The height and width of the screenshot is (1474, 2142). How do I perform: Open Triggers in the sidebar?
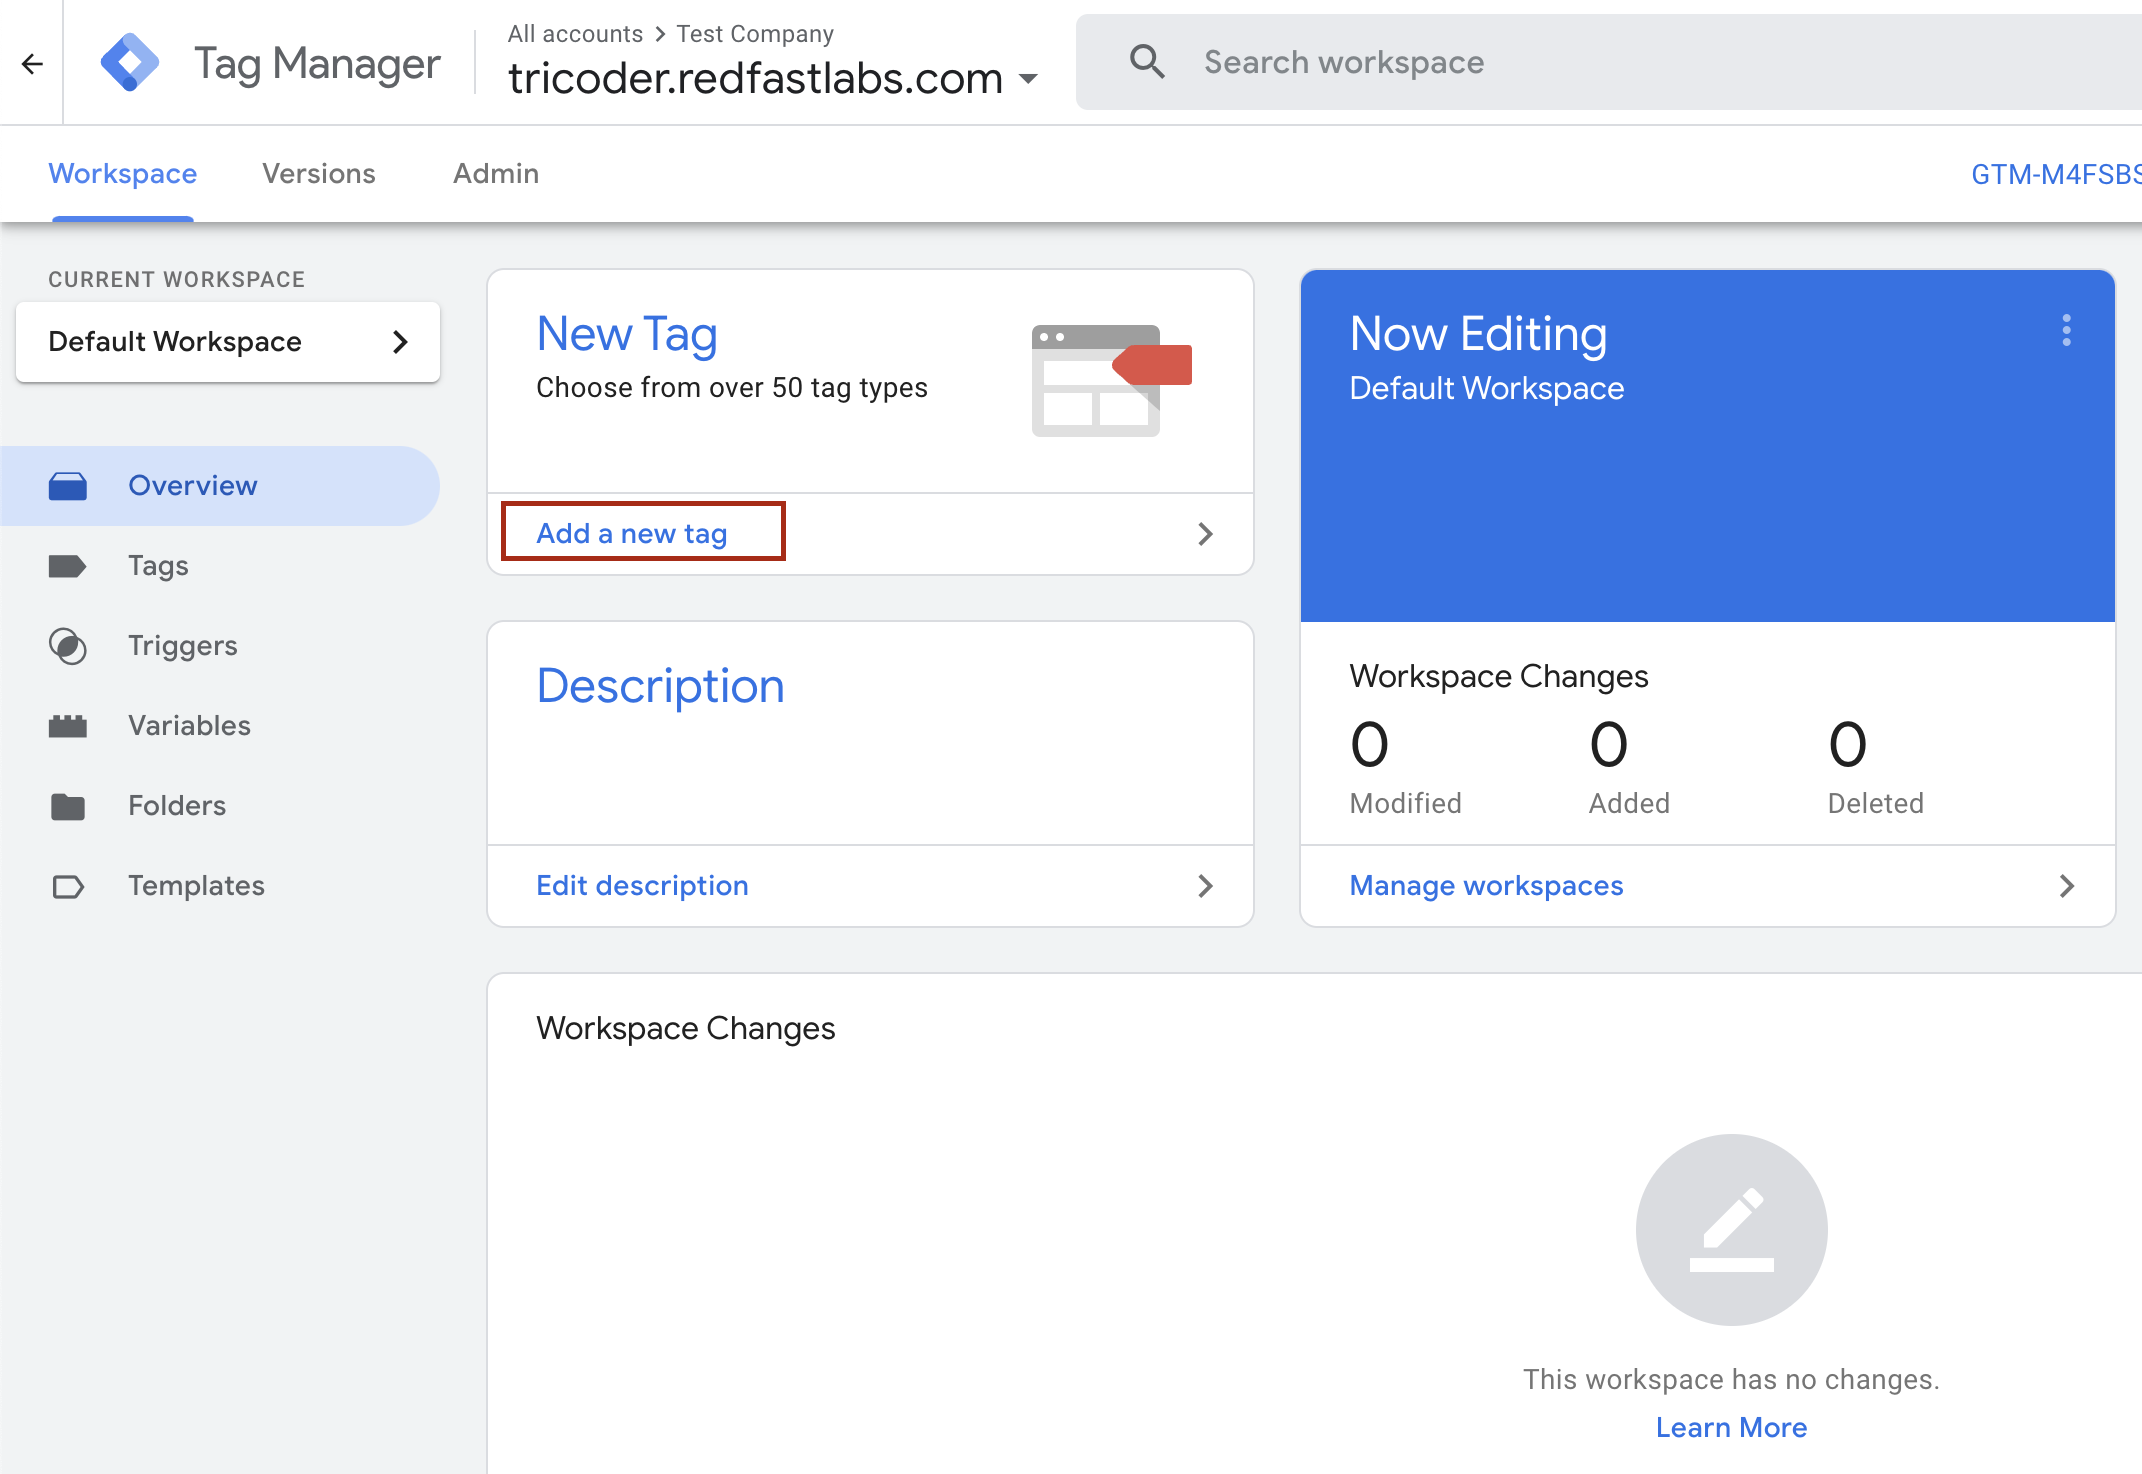pos(220,646)
